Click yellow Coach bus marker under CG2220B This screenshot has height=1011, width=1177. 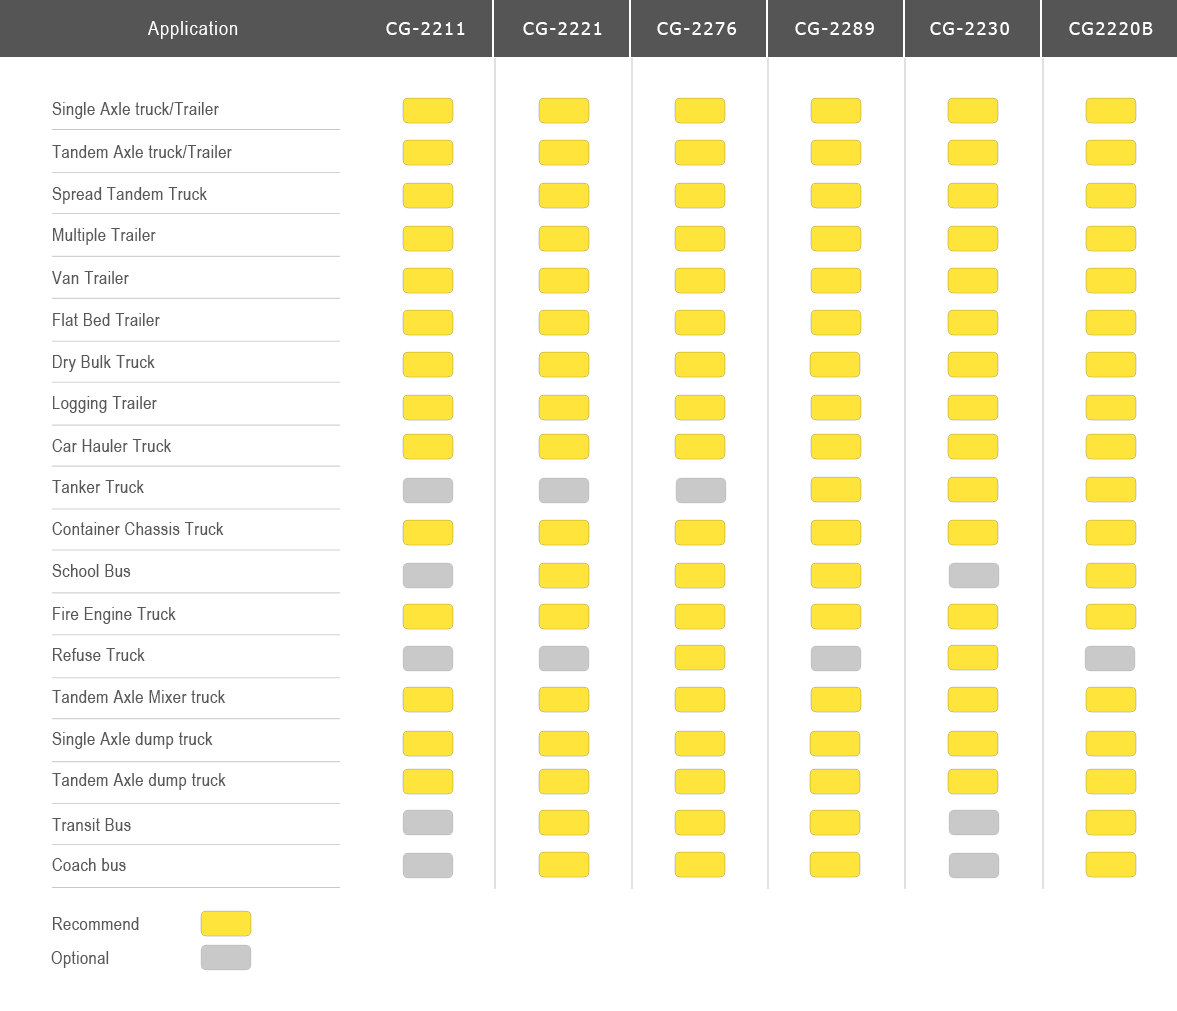[x=1111, y=865]
